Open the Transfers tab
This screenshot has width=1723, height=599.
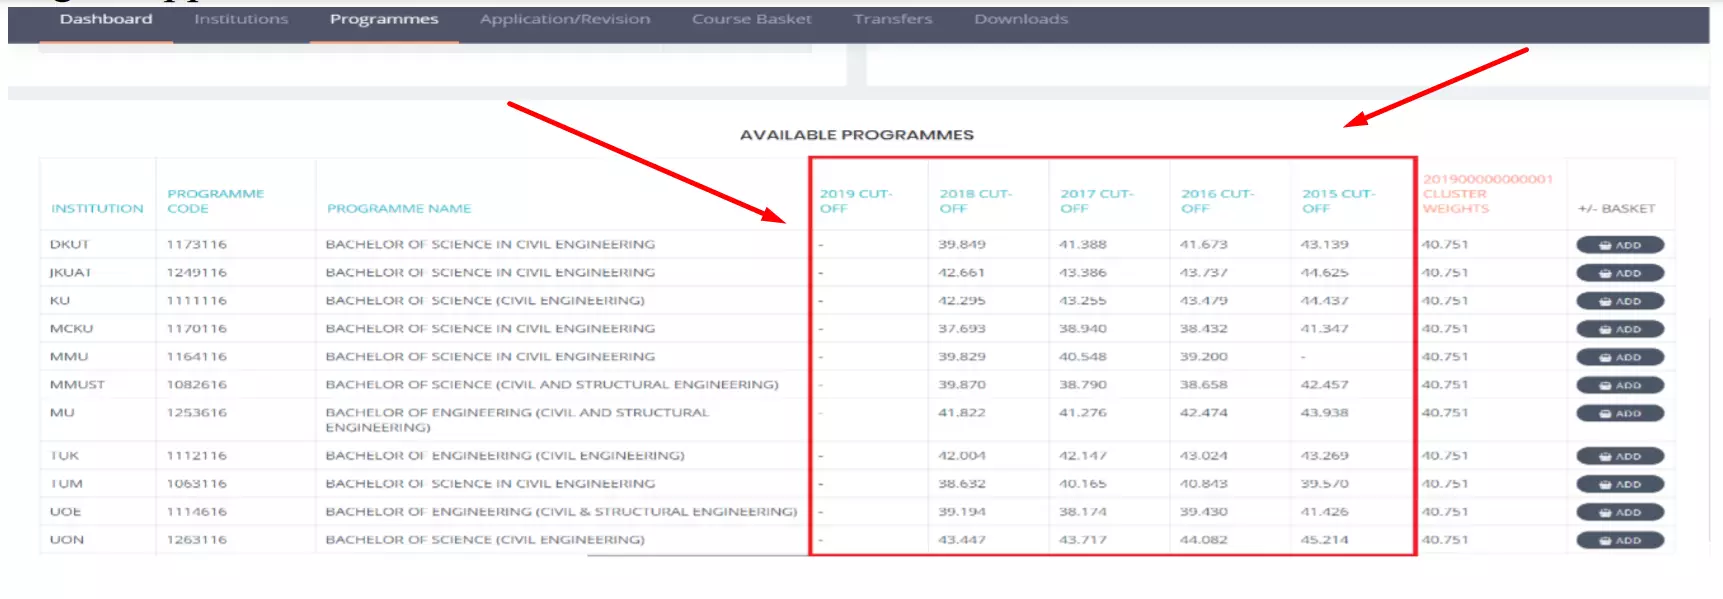coord(893,20)
